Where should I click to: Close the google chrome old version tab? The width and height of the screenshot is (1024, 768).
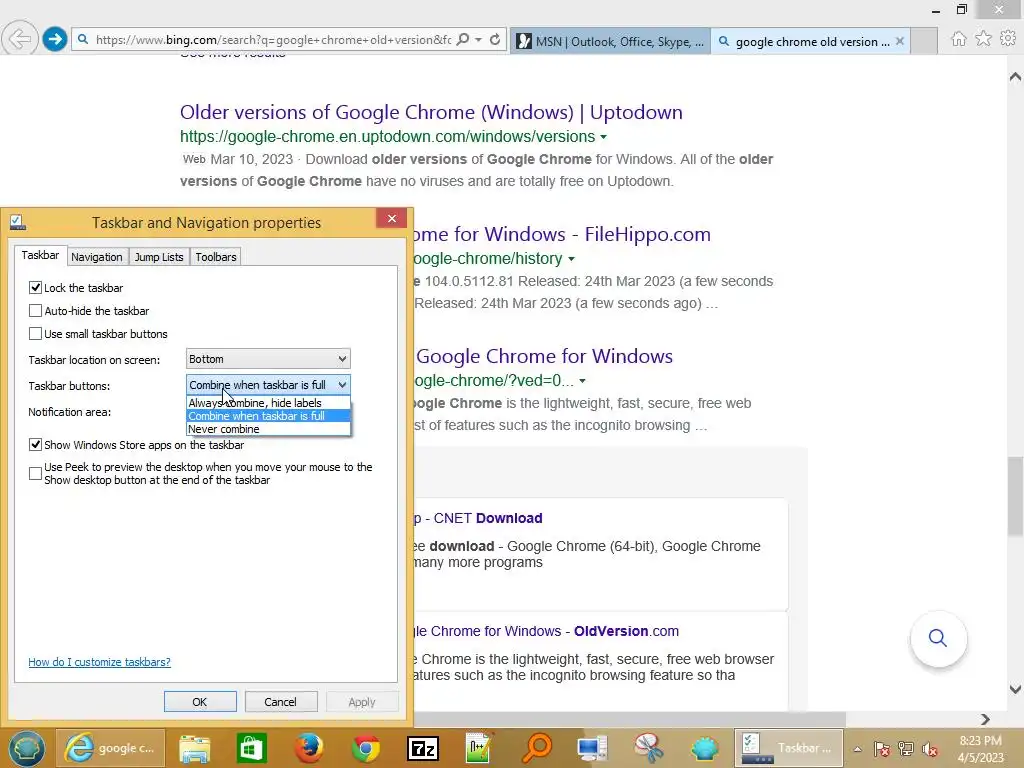point(900,41)
